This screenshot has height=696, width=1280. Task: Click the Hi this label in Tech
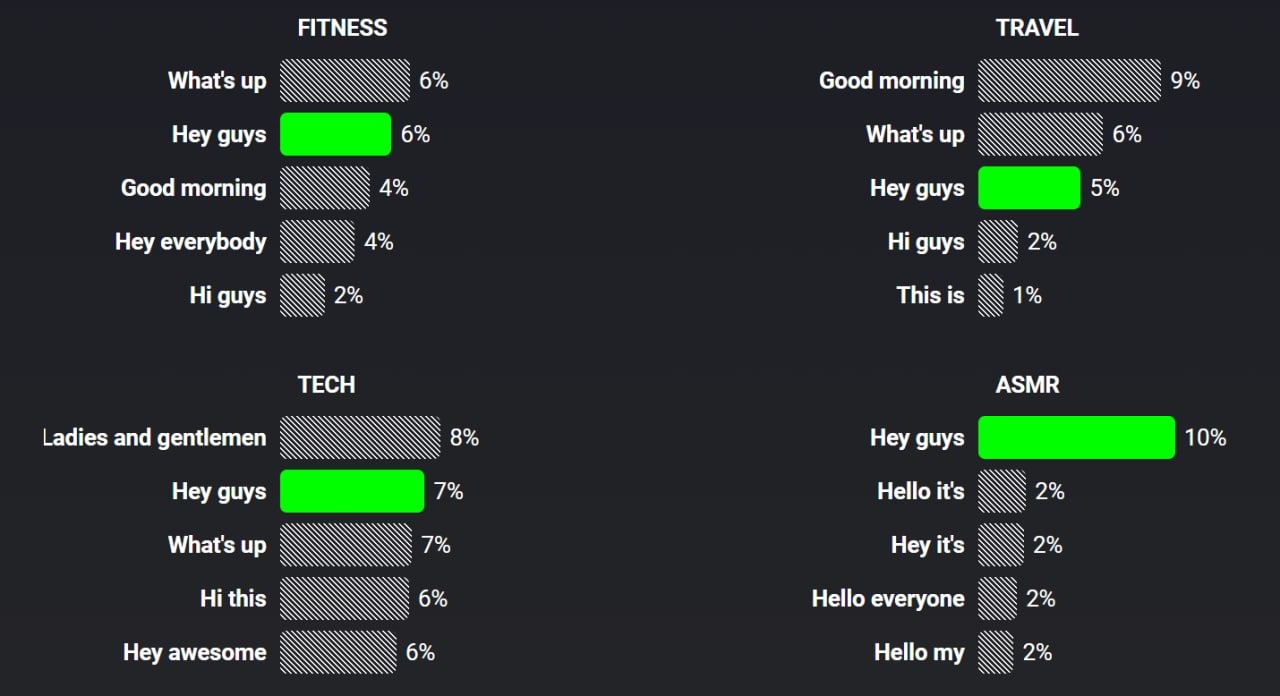click(x=233, y=598)
